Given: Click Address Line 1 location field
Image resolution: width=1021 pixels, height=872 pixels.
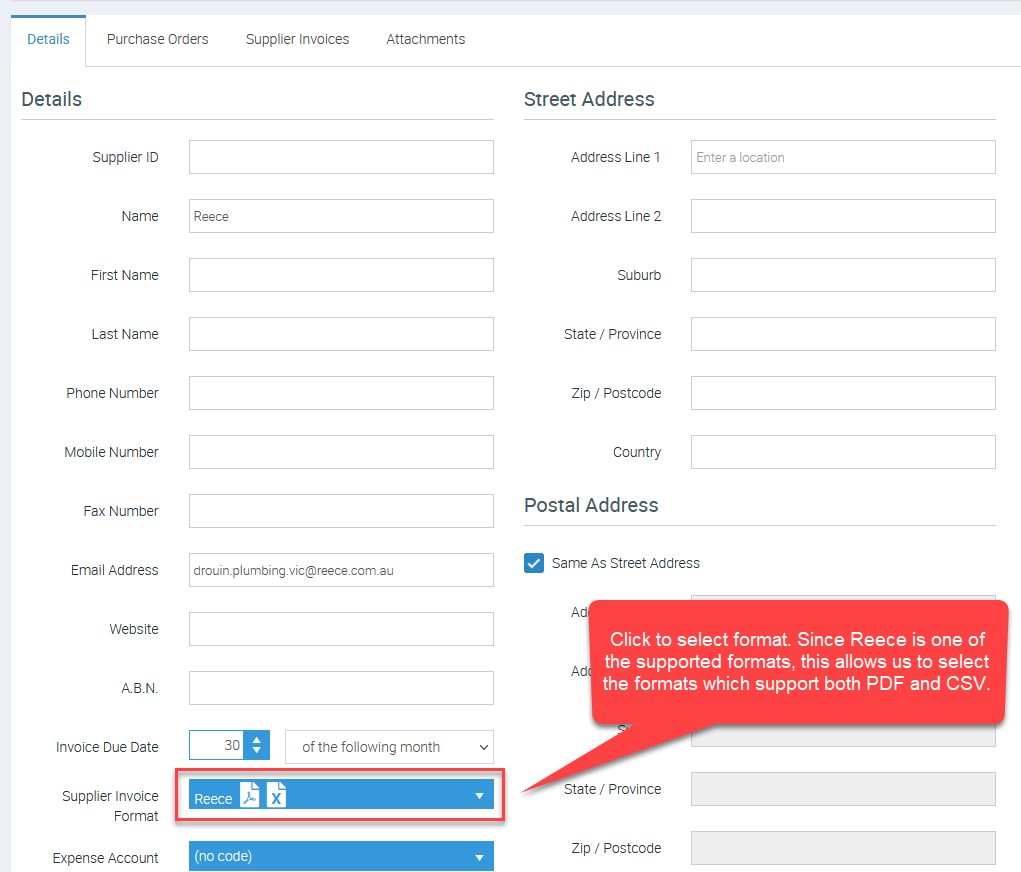Looking at the screenshot, I should 842,157.
